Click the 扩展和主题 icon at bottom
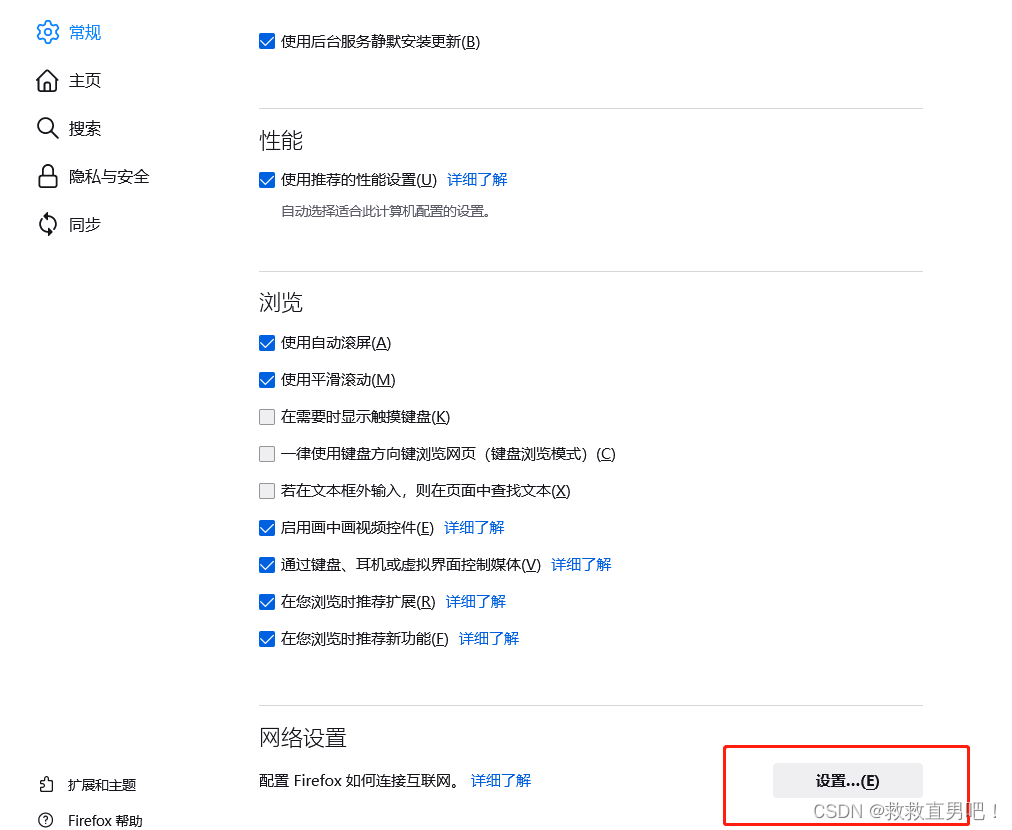This screenshot has height=830, width=1012. tap(47, 784)
